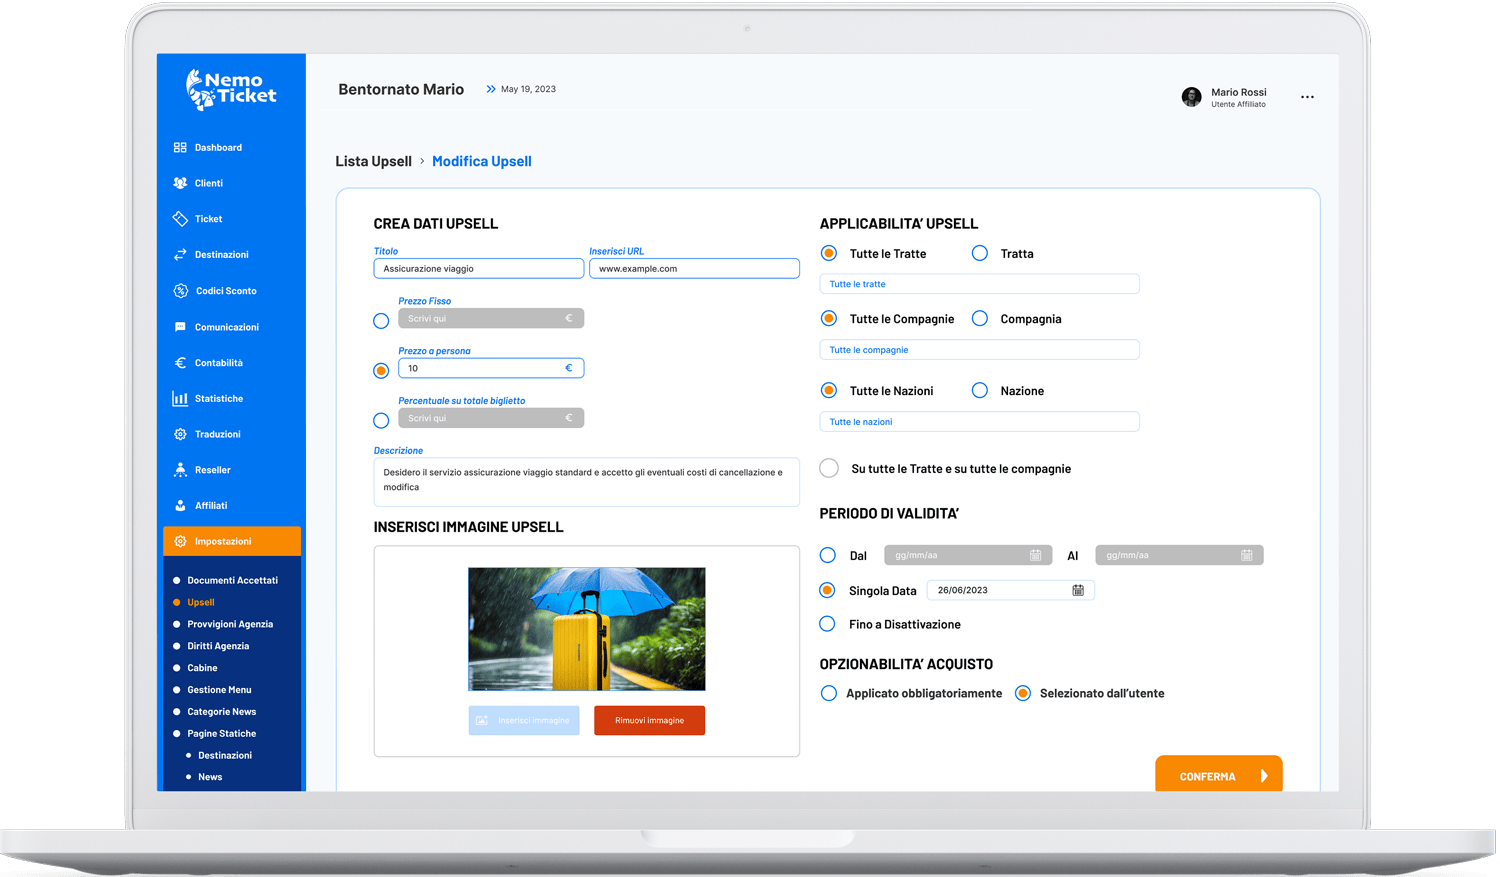Open the three-dot menu near user profile
This screenshot has height=877, width=1500.
[x=1307, y=97]
